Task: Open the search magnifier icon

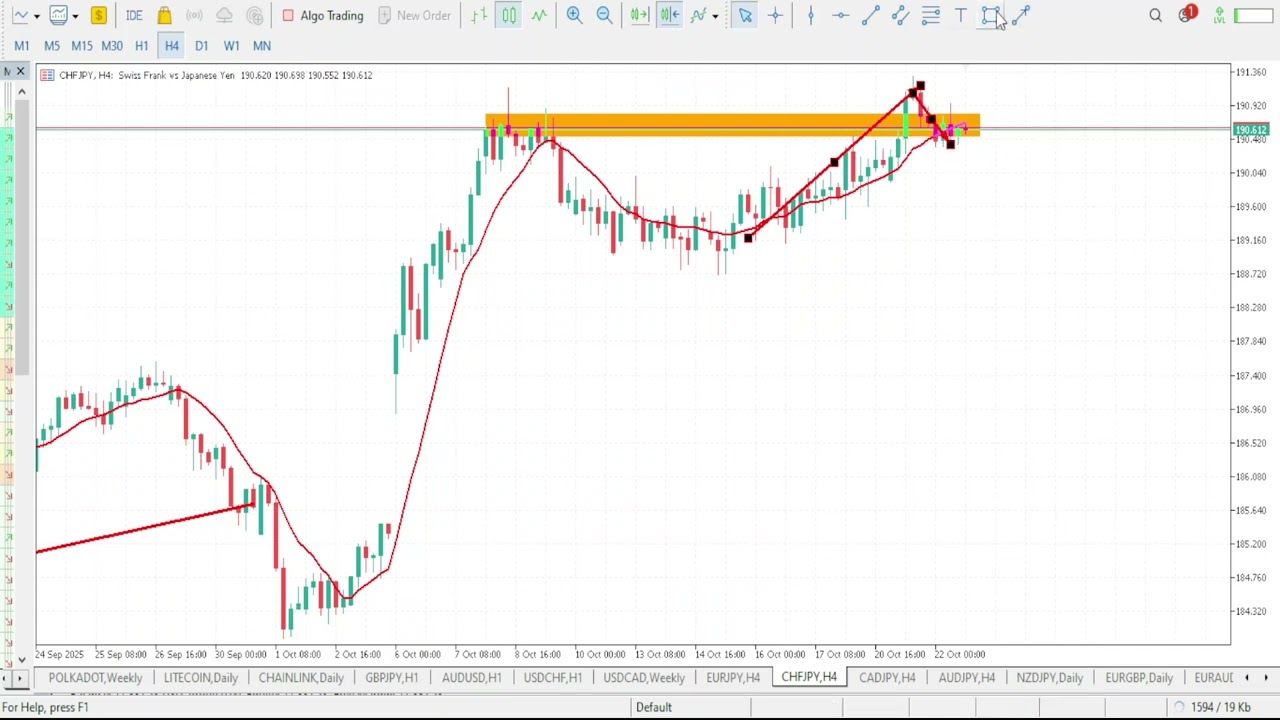Action: [x=1155, y=15]
